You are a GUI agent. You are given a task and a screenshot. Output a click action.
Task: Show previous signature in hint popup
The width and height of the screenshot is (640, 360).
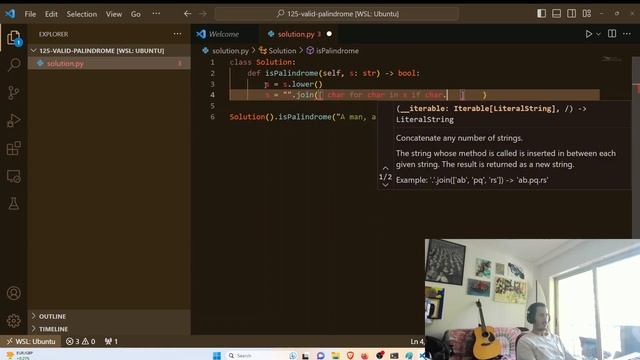coord(385,168)
